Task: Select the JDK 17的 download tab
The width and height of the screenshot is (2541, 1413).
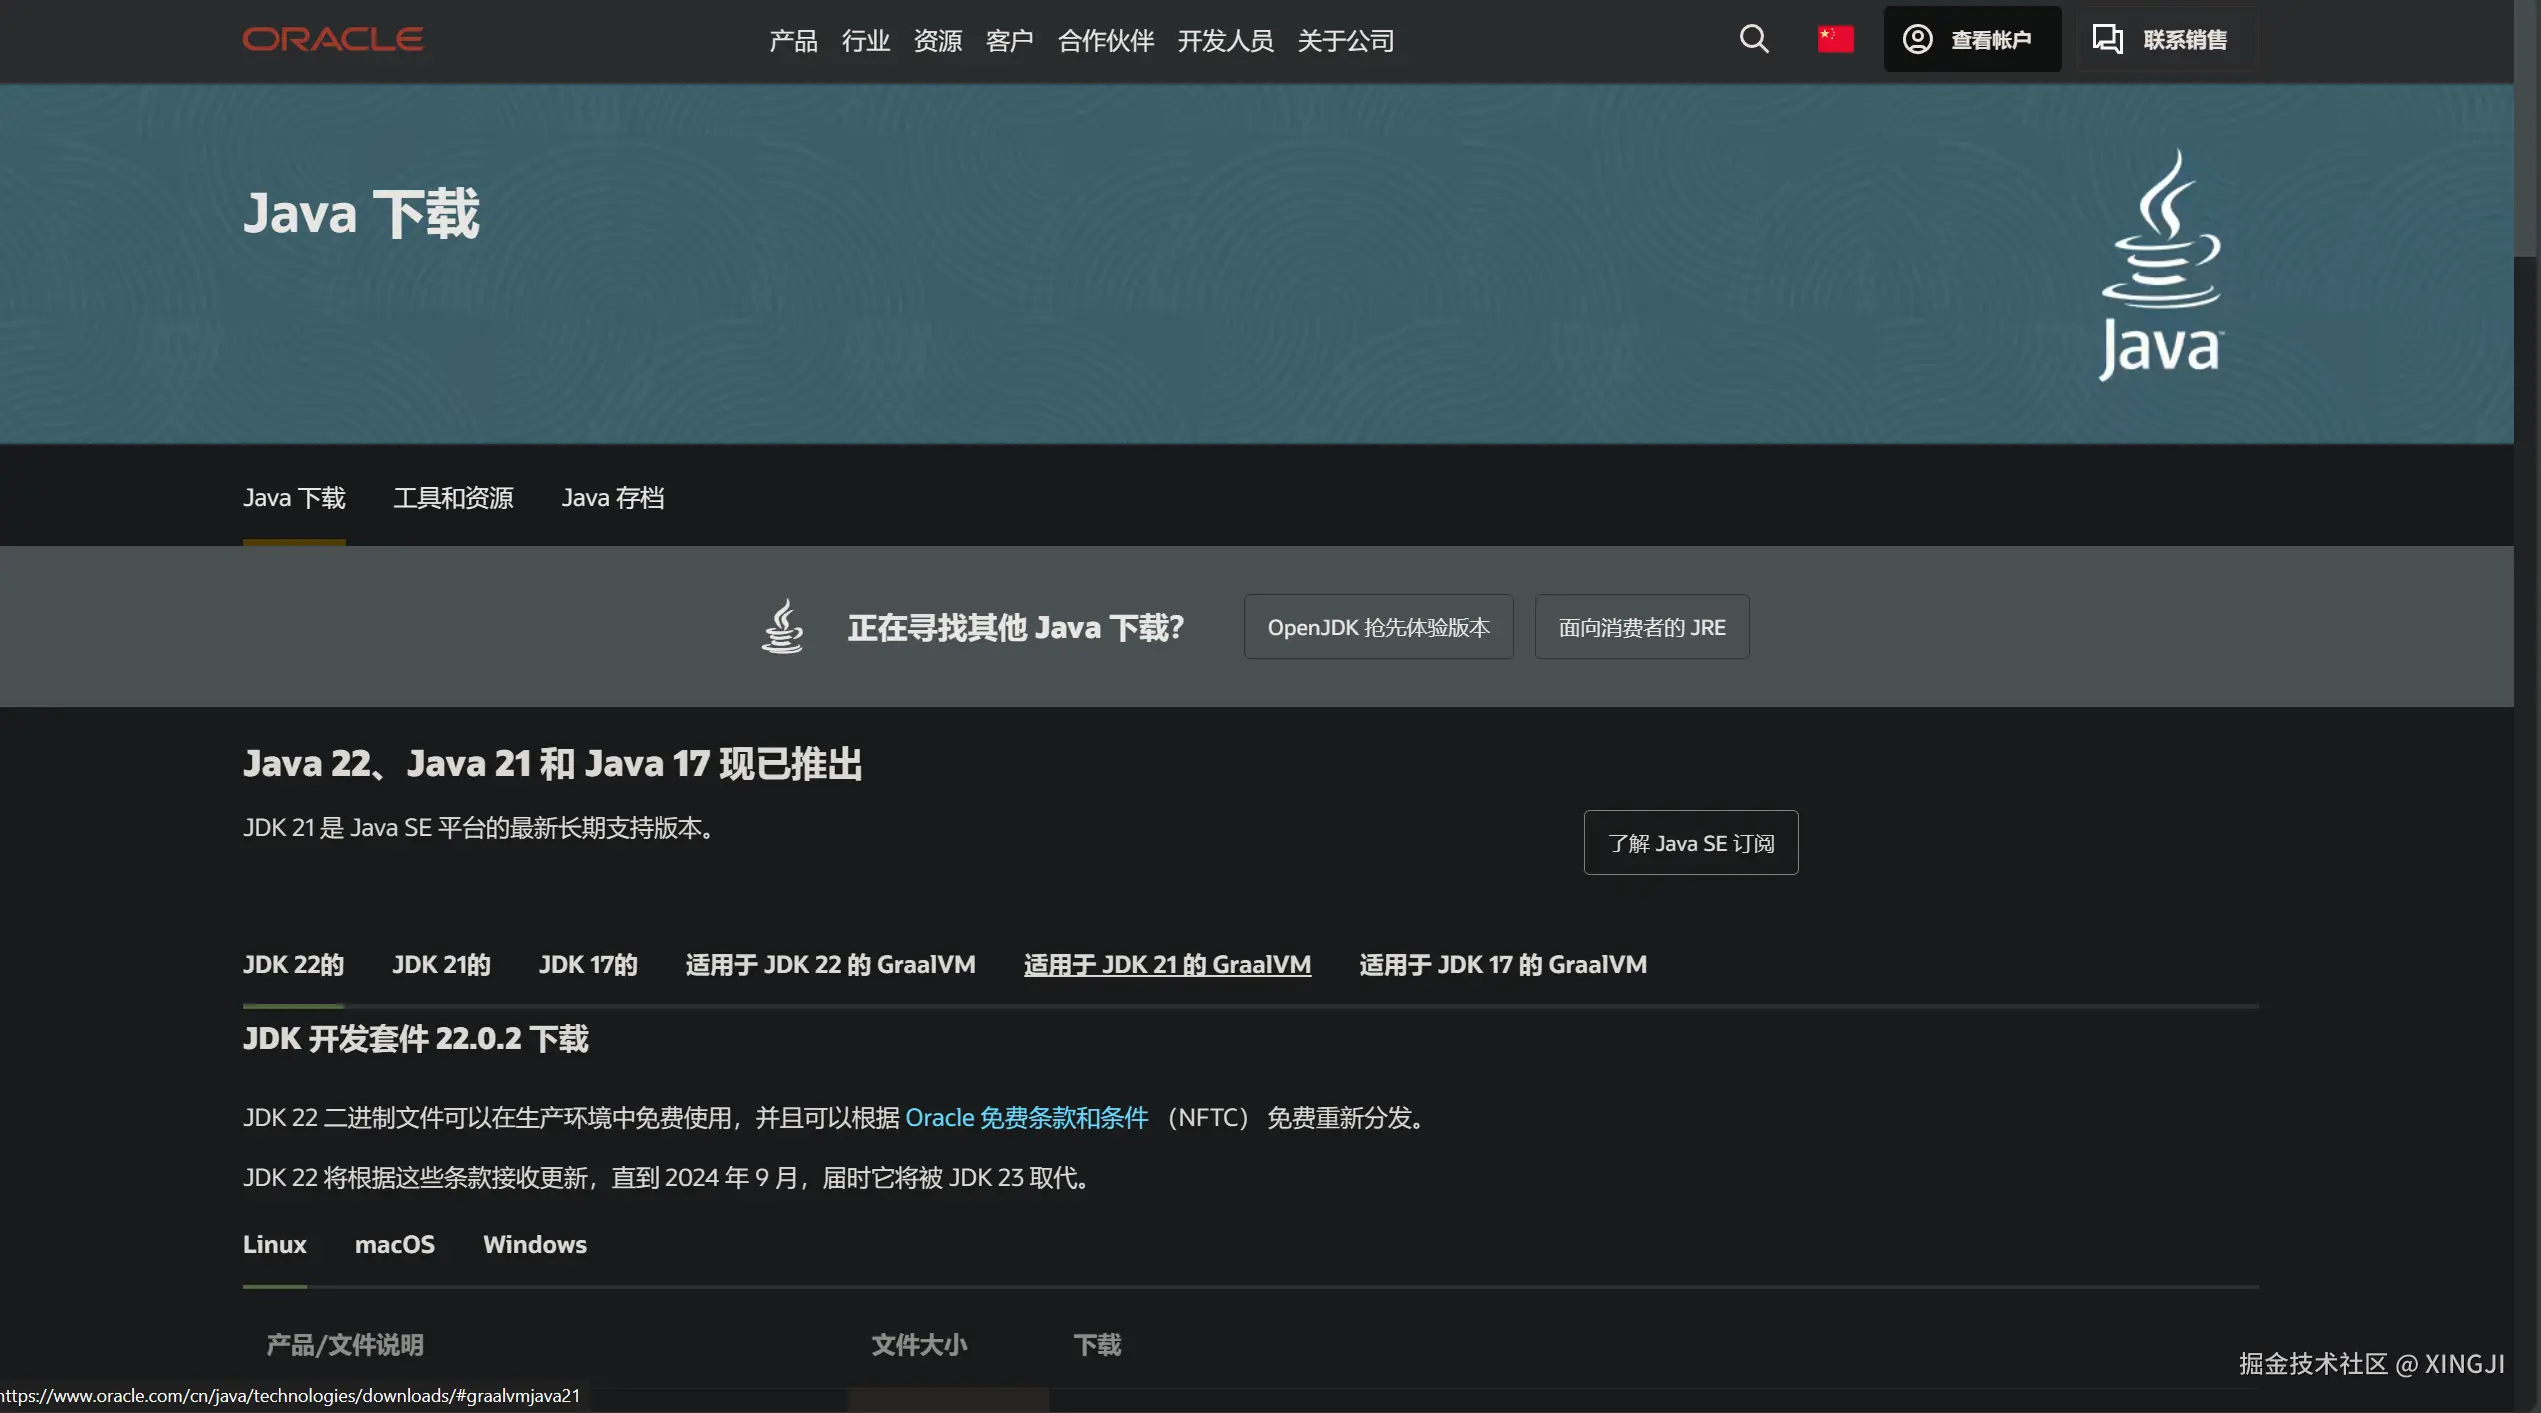Action: coord(587,964)
